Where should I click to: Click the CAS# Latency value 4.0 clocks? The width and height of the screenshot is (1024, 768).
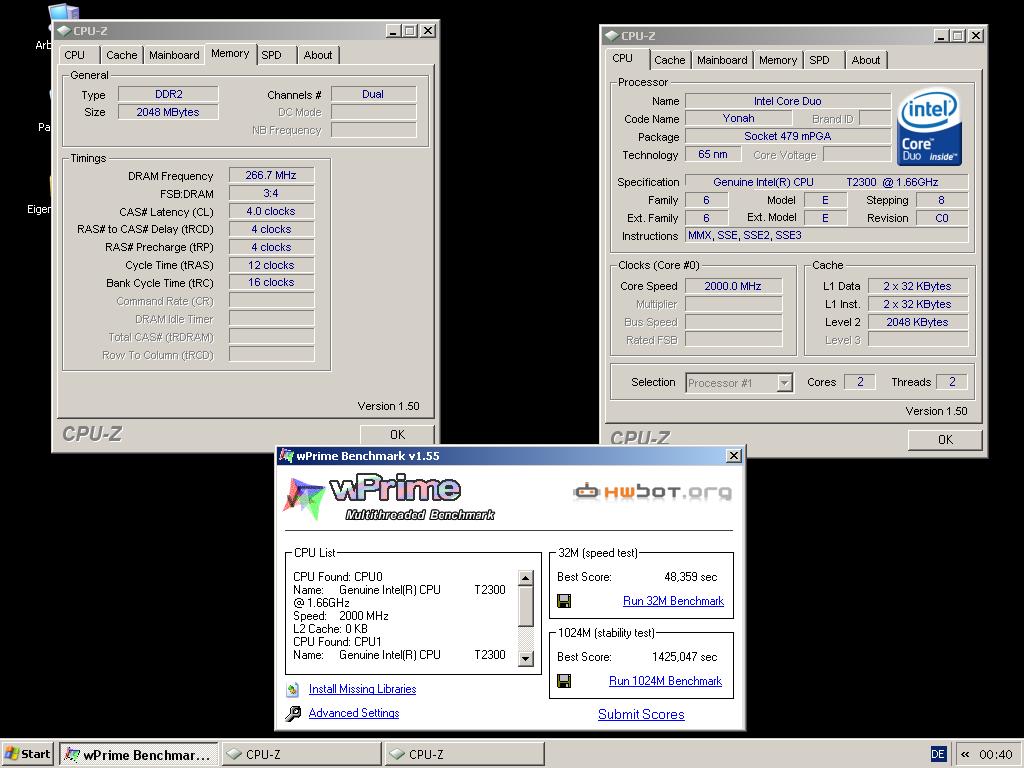coord(271,211)
